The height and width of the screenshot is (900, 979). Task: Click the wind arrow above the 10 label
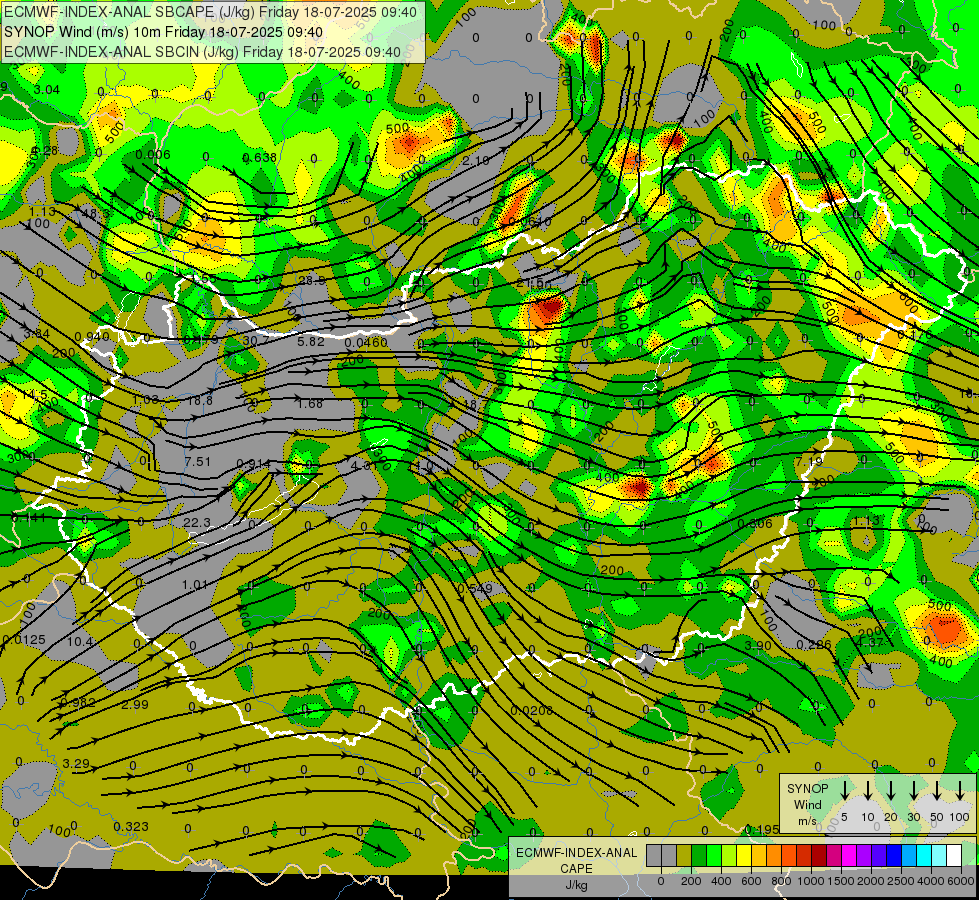point(868,789)
